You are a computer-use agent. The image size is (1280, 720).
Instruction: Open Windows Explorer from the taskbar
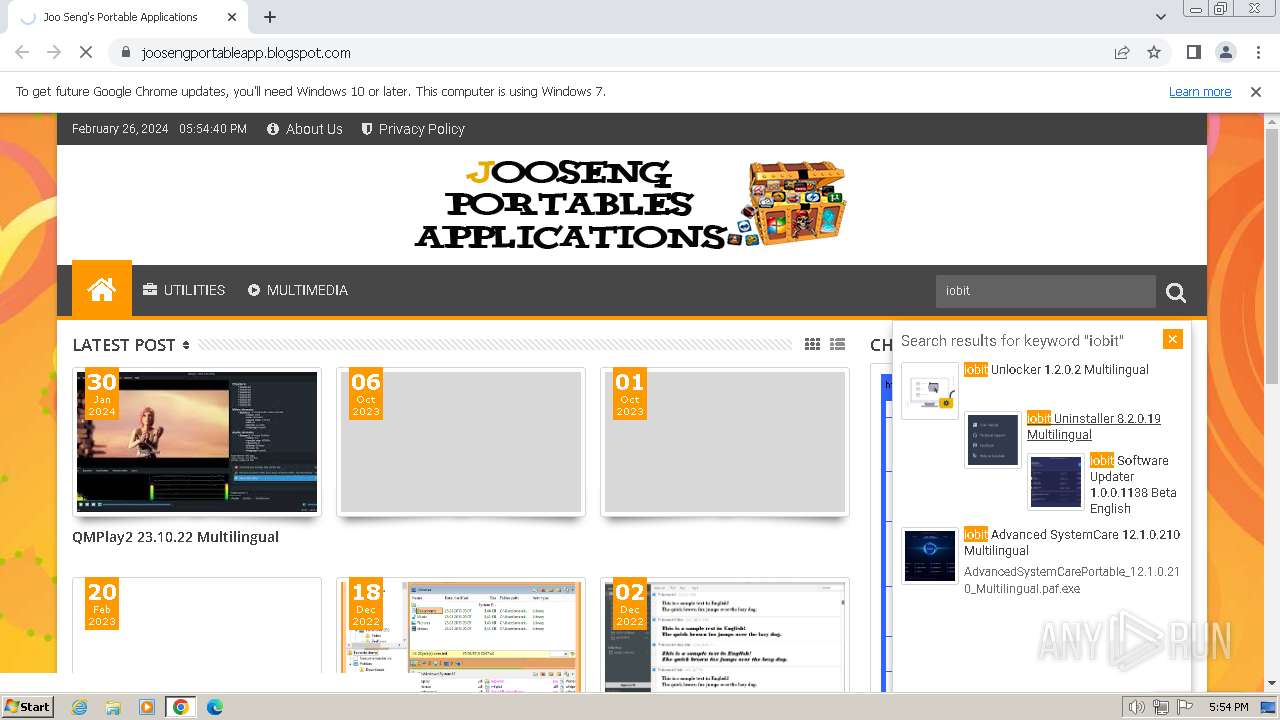point(113,707)
